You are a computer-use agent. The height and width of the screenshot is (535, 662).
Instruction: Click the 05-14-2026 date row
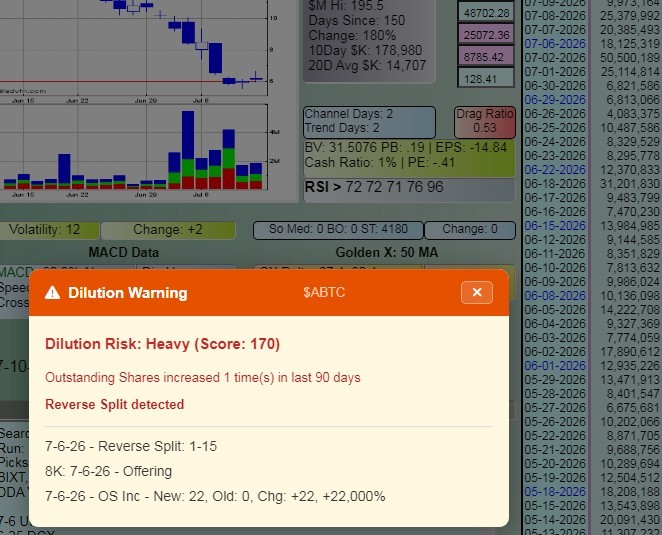555,519
